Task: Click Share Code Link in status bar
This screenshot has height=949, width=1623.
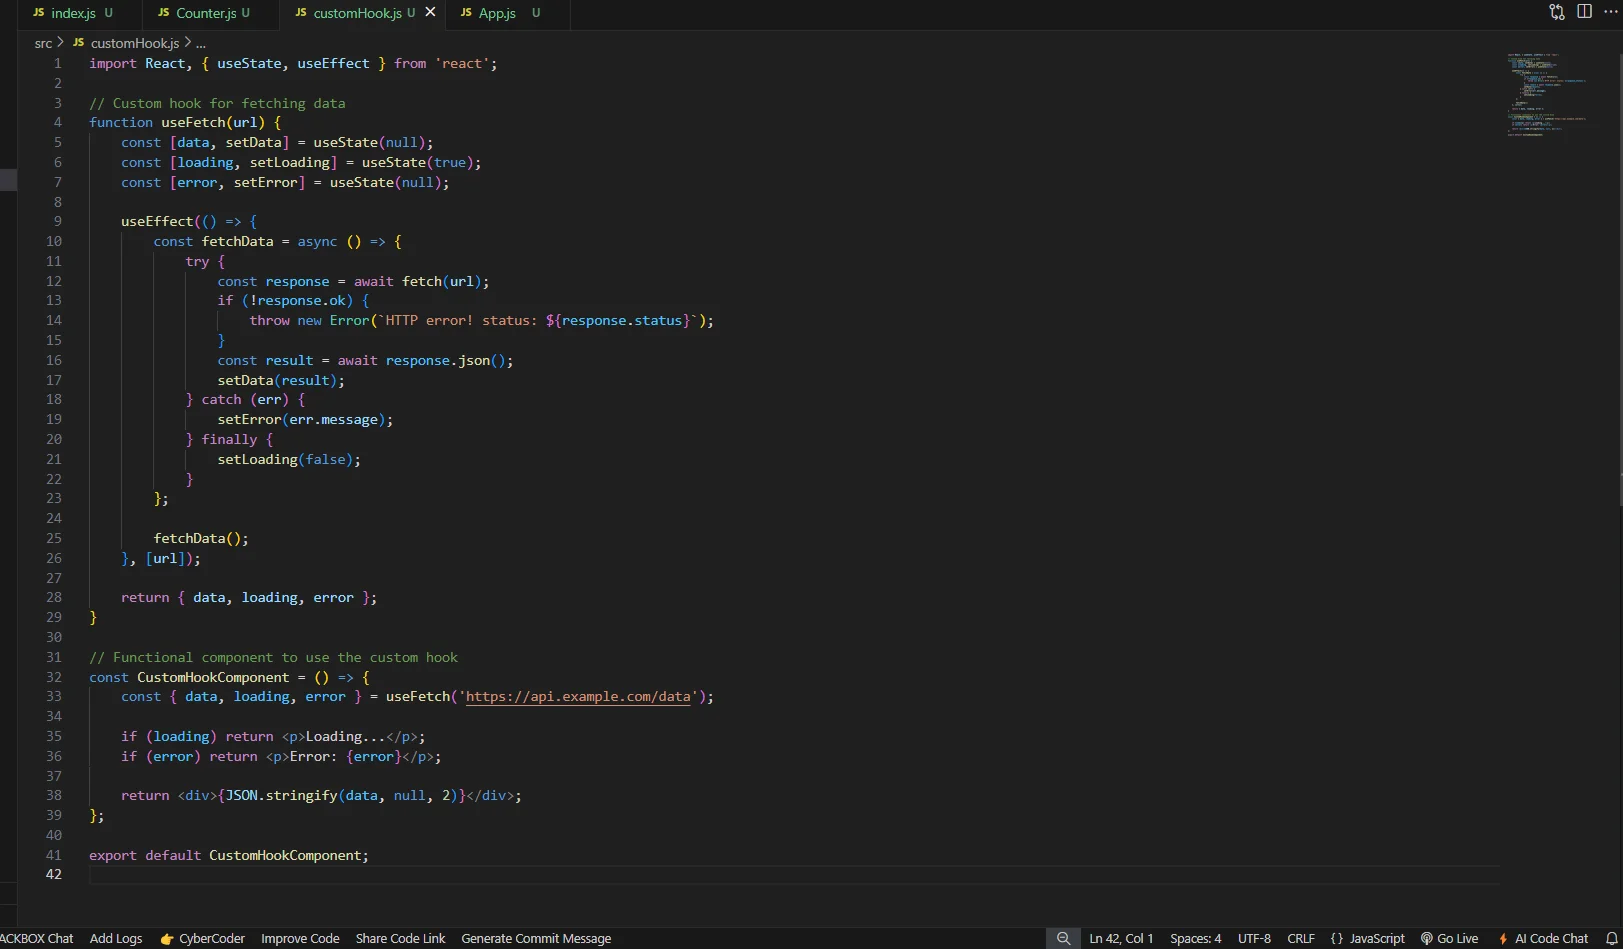Action: pos(400,938)
